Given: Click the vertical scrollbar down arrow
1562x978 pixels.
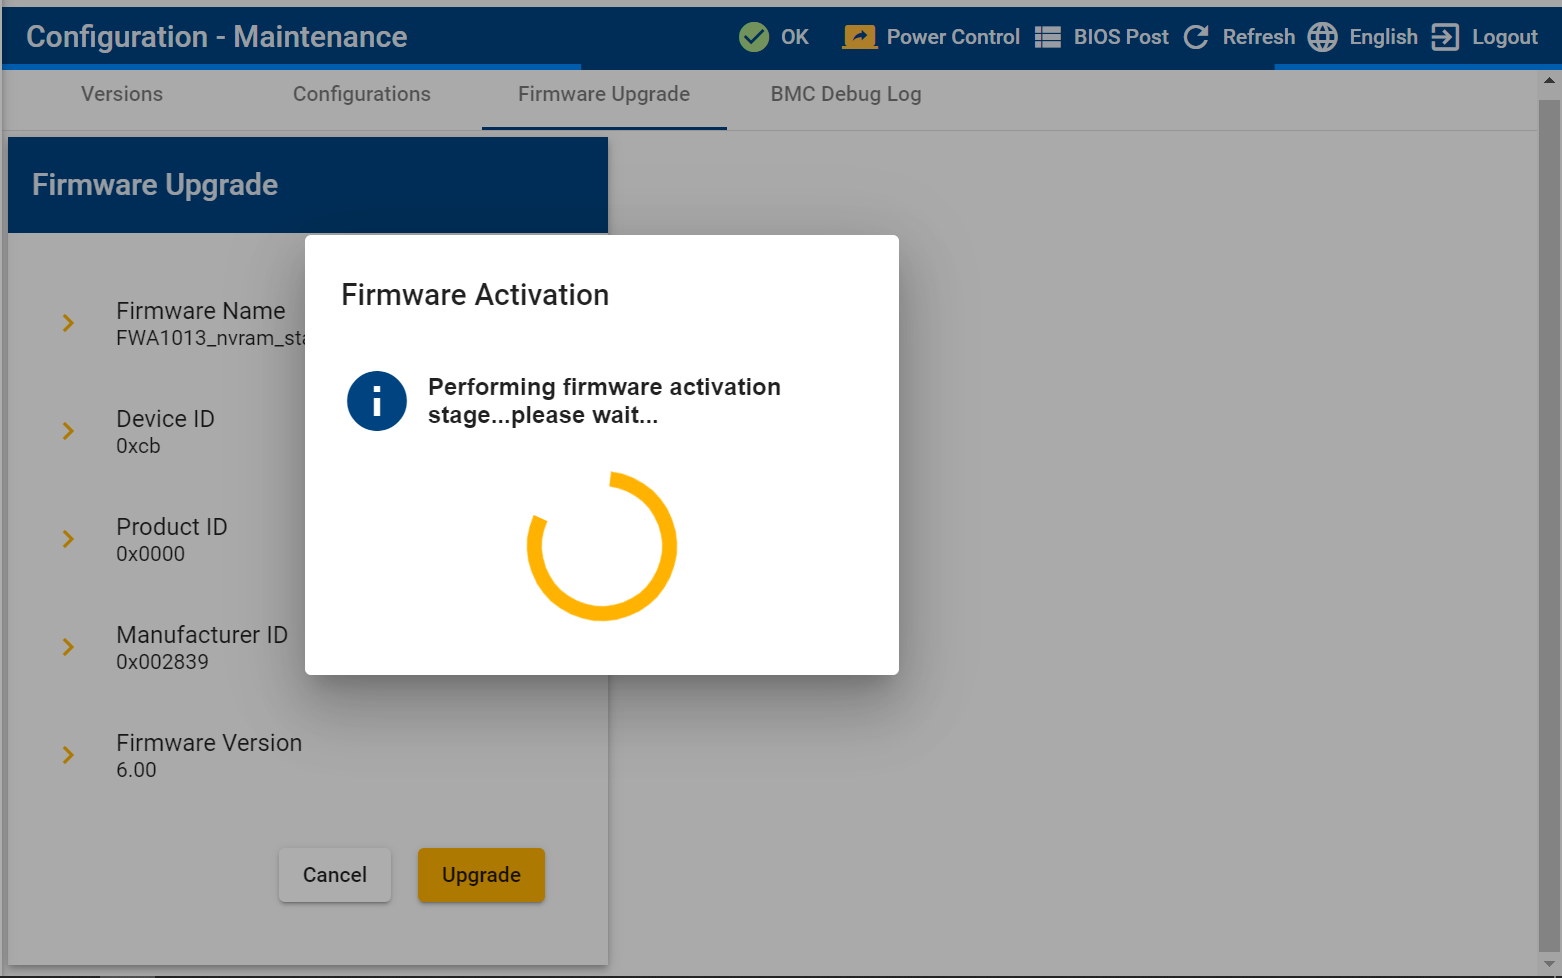Looking at the screenshot, I should [x=1549, y=964].
